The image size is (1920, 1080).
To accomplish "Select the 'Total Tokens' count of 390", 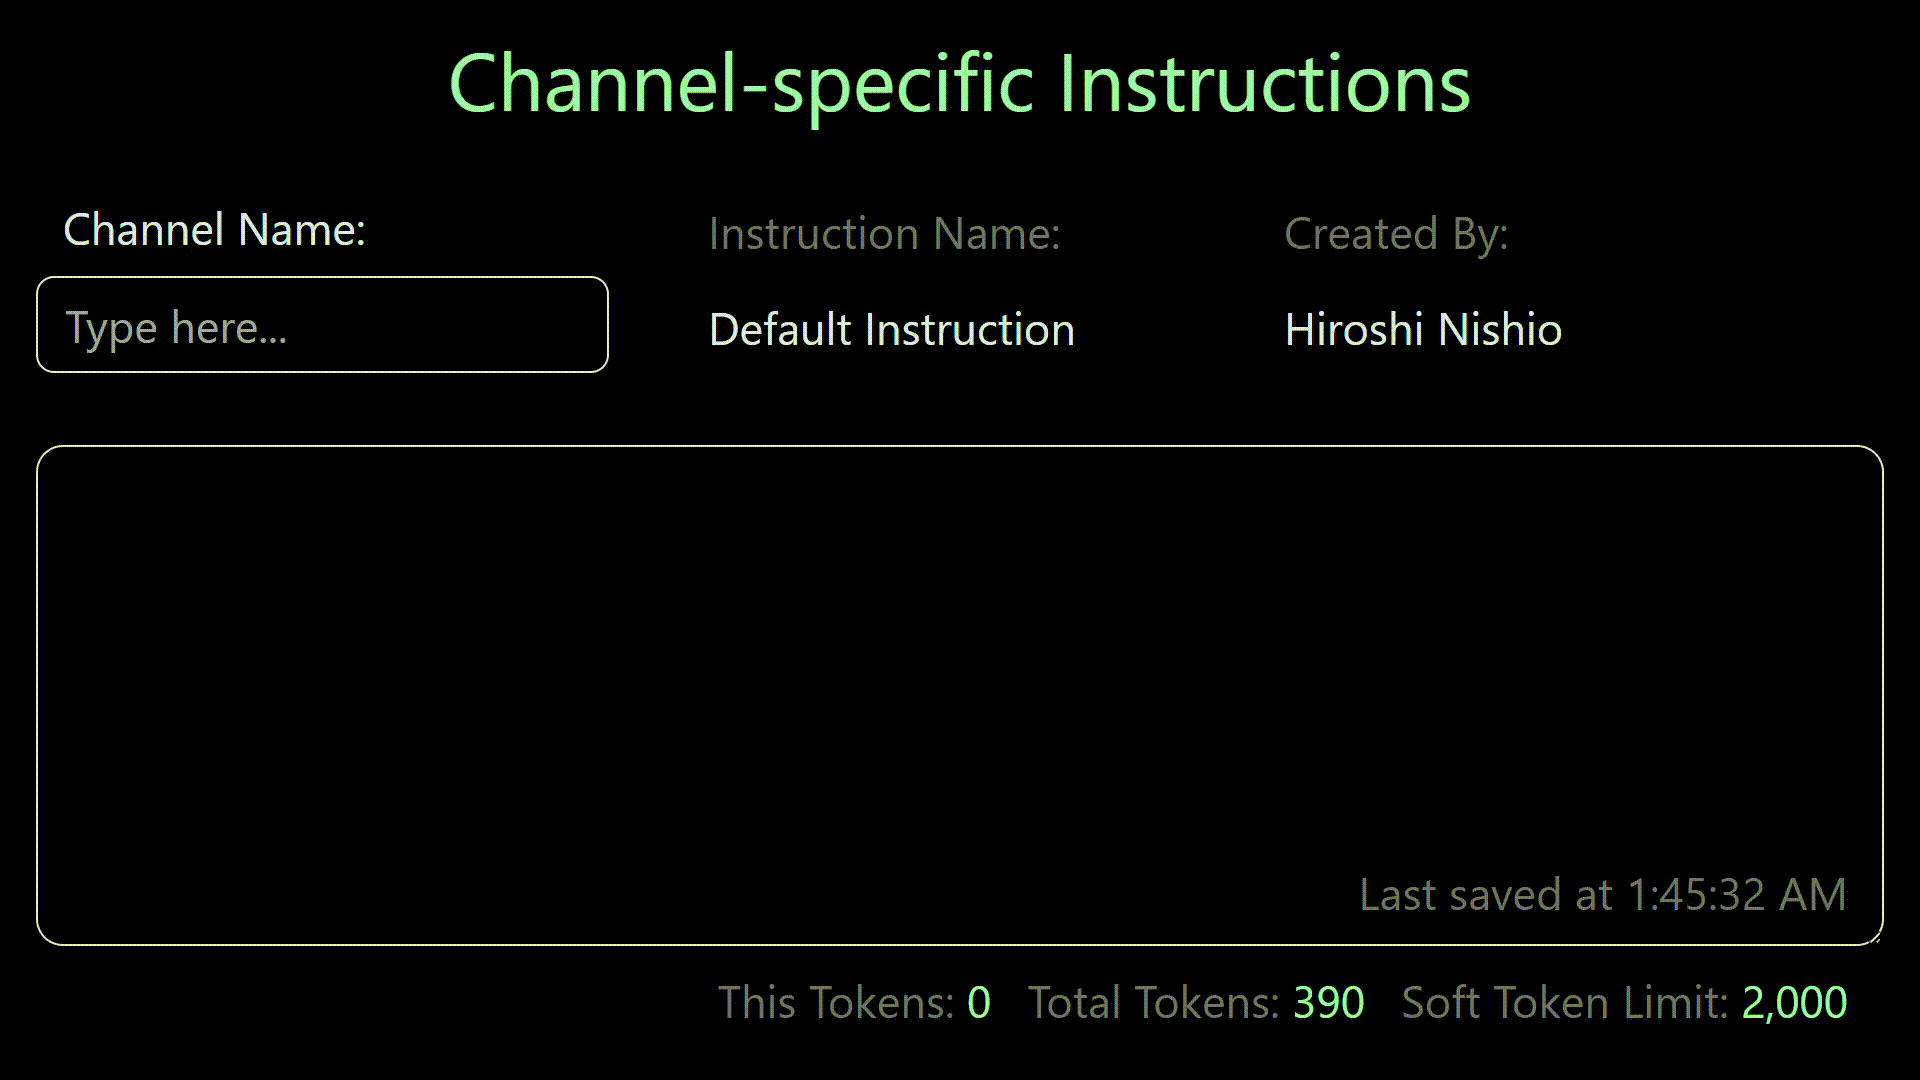I will coord(1329,1002).
